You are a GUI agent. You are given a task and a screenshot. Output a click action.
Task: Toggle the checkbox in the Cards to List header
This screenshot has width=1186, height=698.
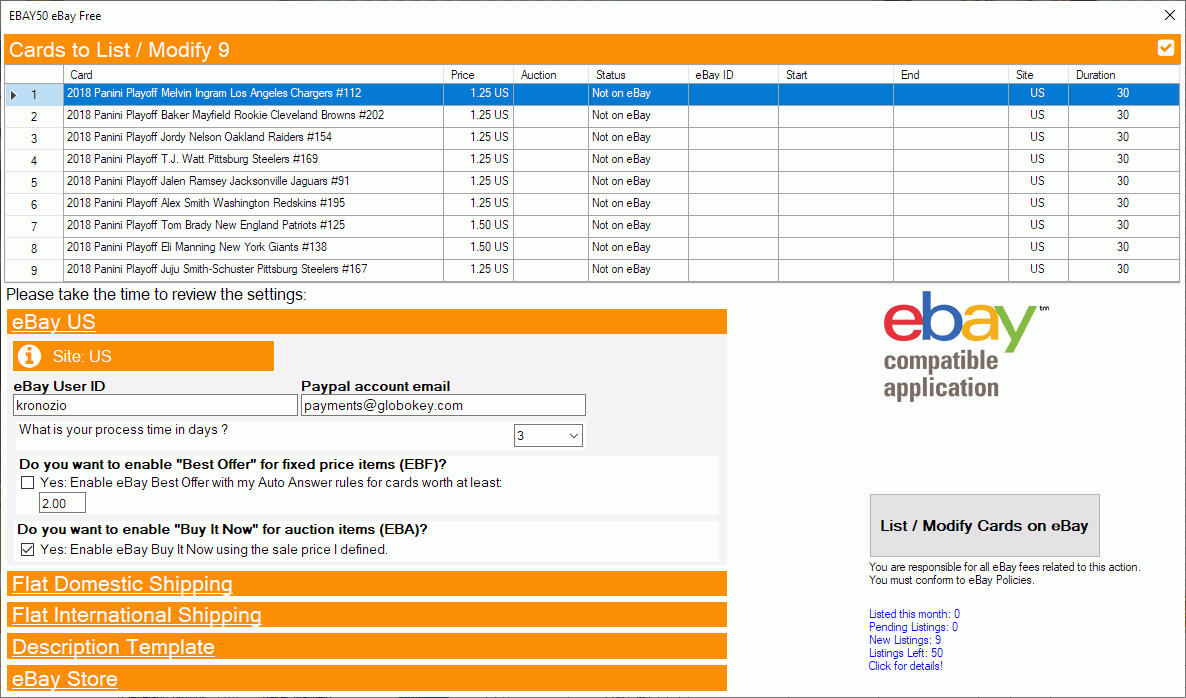pyautogui.click(x=1166, y=48)
